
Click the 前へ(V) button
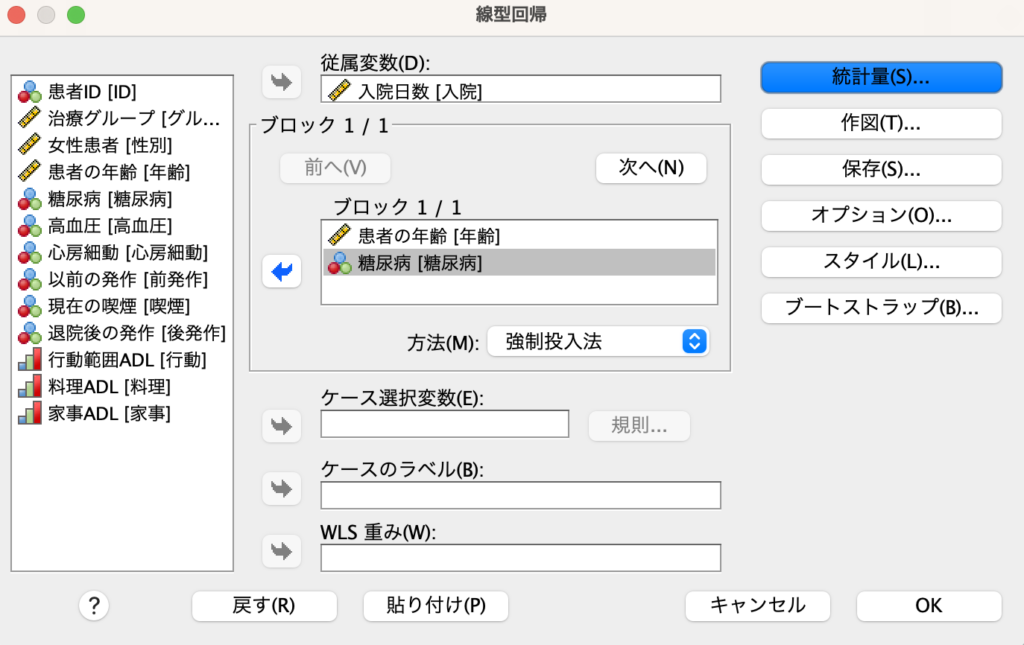(335, 168)
